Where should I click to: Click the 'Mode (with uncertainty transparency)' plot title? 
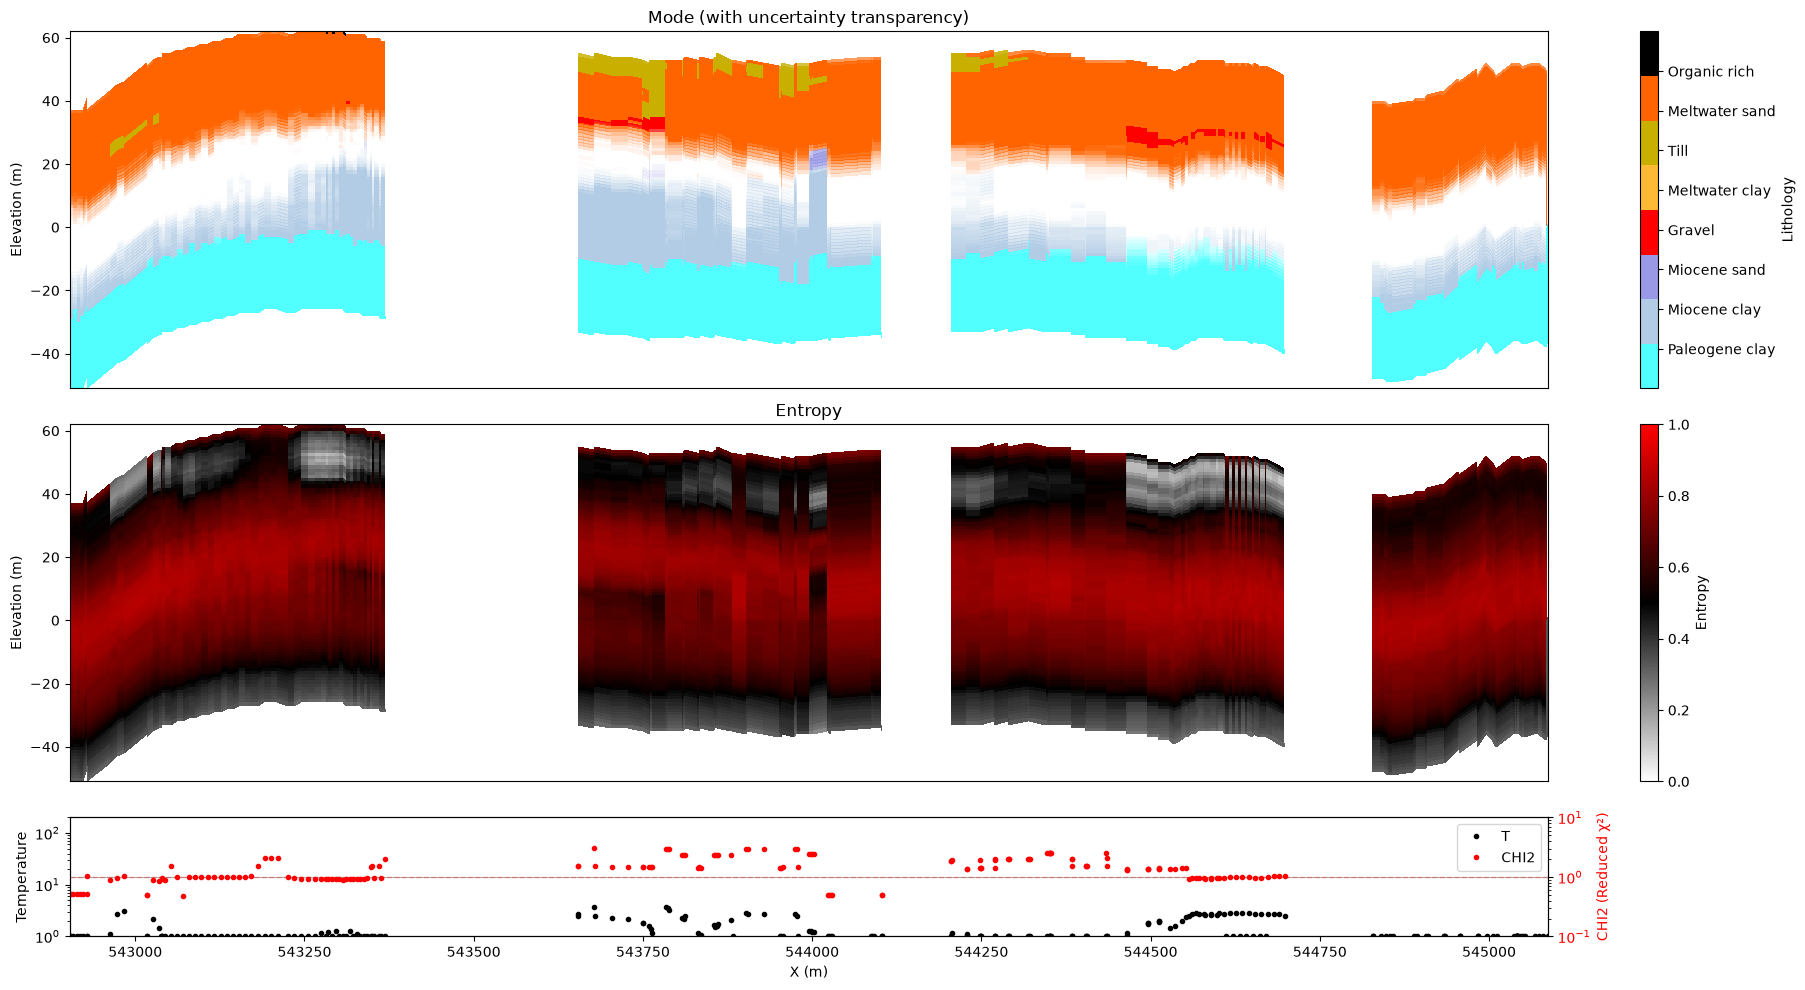pos(808,17)
